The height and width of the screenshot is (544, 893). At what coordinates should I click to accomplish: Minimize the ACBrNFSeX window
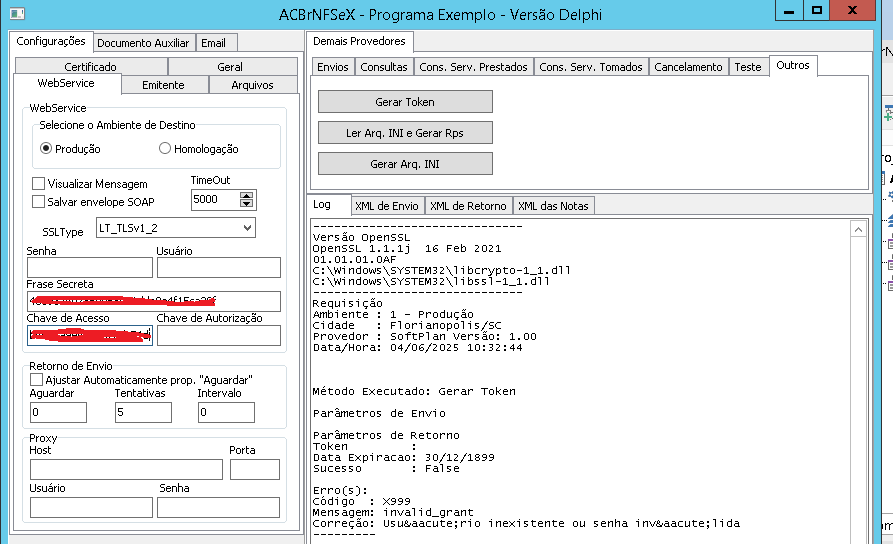point(789,10)
